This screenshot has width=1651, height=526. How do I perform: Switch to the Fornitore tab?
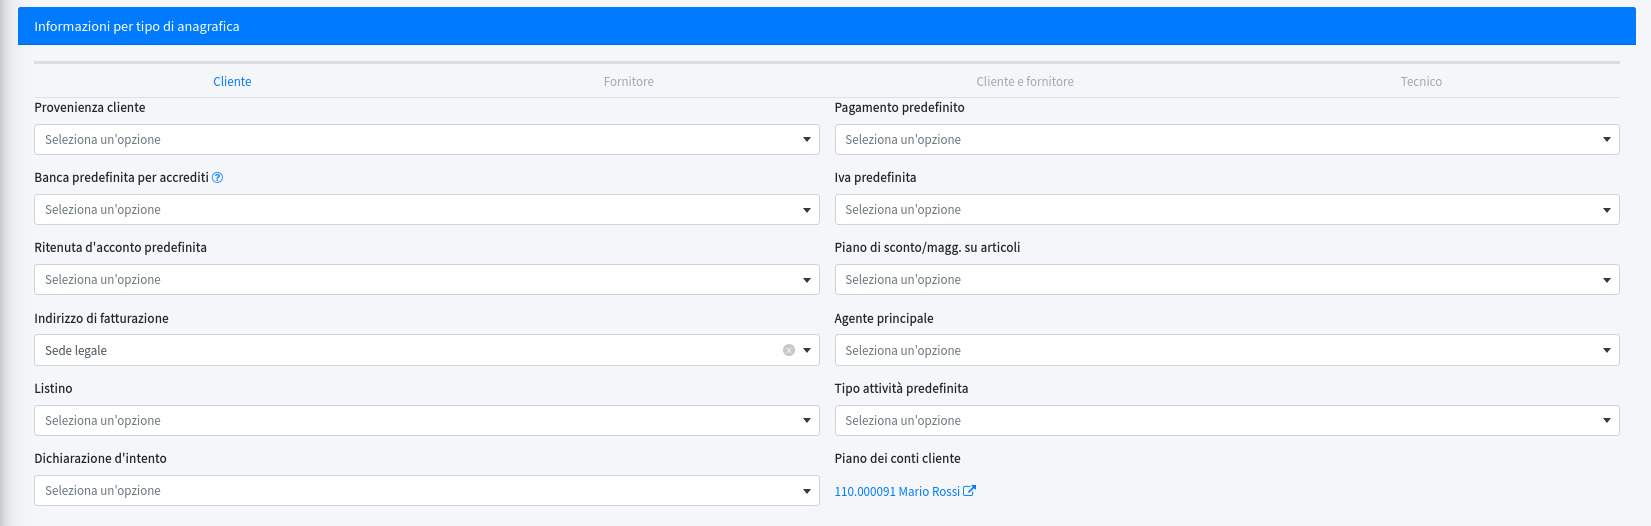pyautogui.click(x=629, y=82)
